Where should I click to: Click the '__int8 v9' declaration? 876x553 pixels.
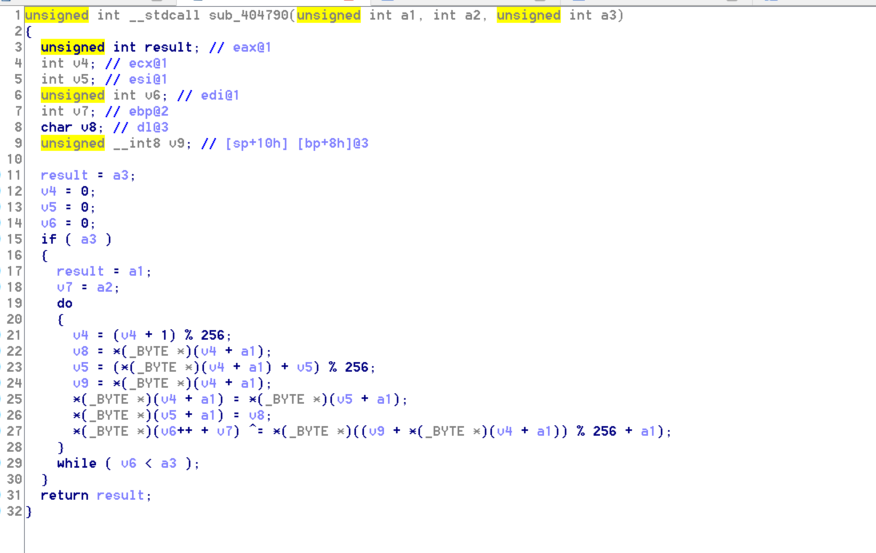tap(153, 144)
